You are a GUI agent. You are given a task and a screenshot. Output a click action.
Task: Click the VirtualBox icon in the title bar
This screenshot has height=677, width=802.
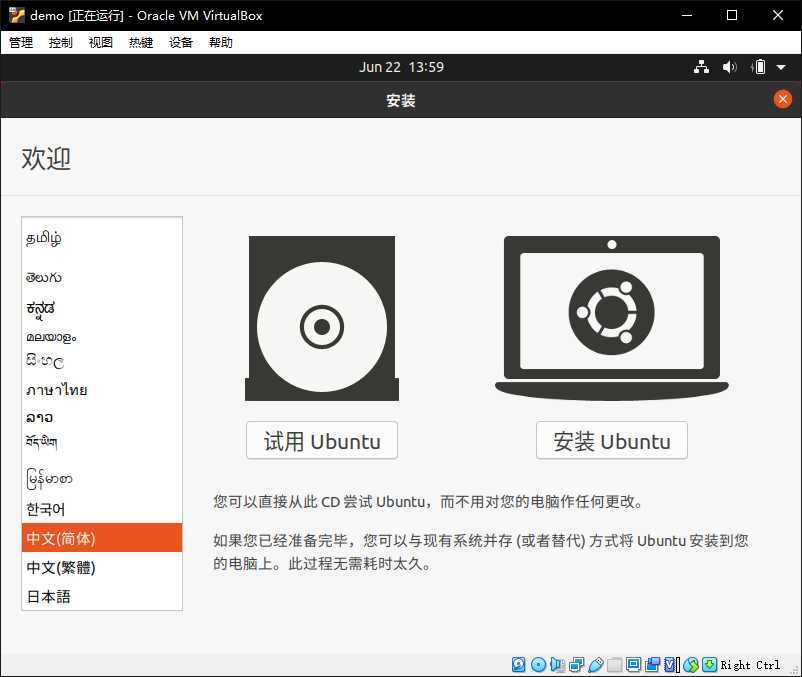coord(16,15)
